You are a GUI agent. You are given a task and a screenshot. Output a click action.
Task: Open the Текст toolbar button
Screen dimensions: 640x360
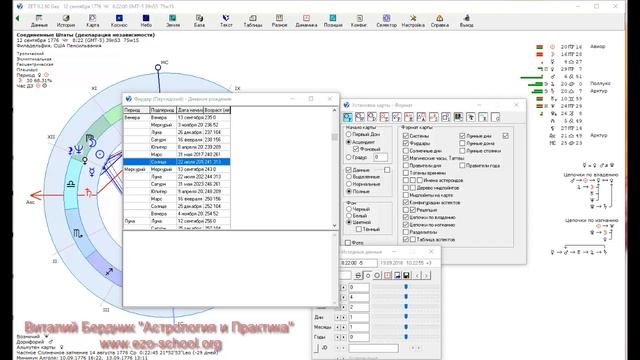point(226,21)
